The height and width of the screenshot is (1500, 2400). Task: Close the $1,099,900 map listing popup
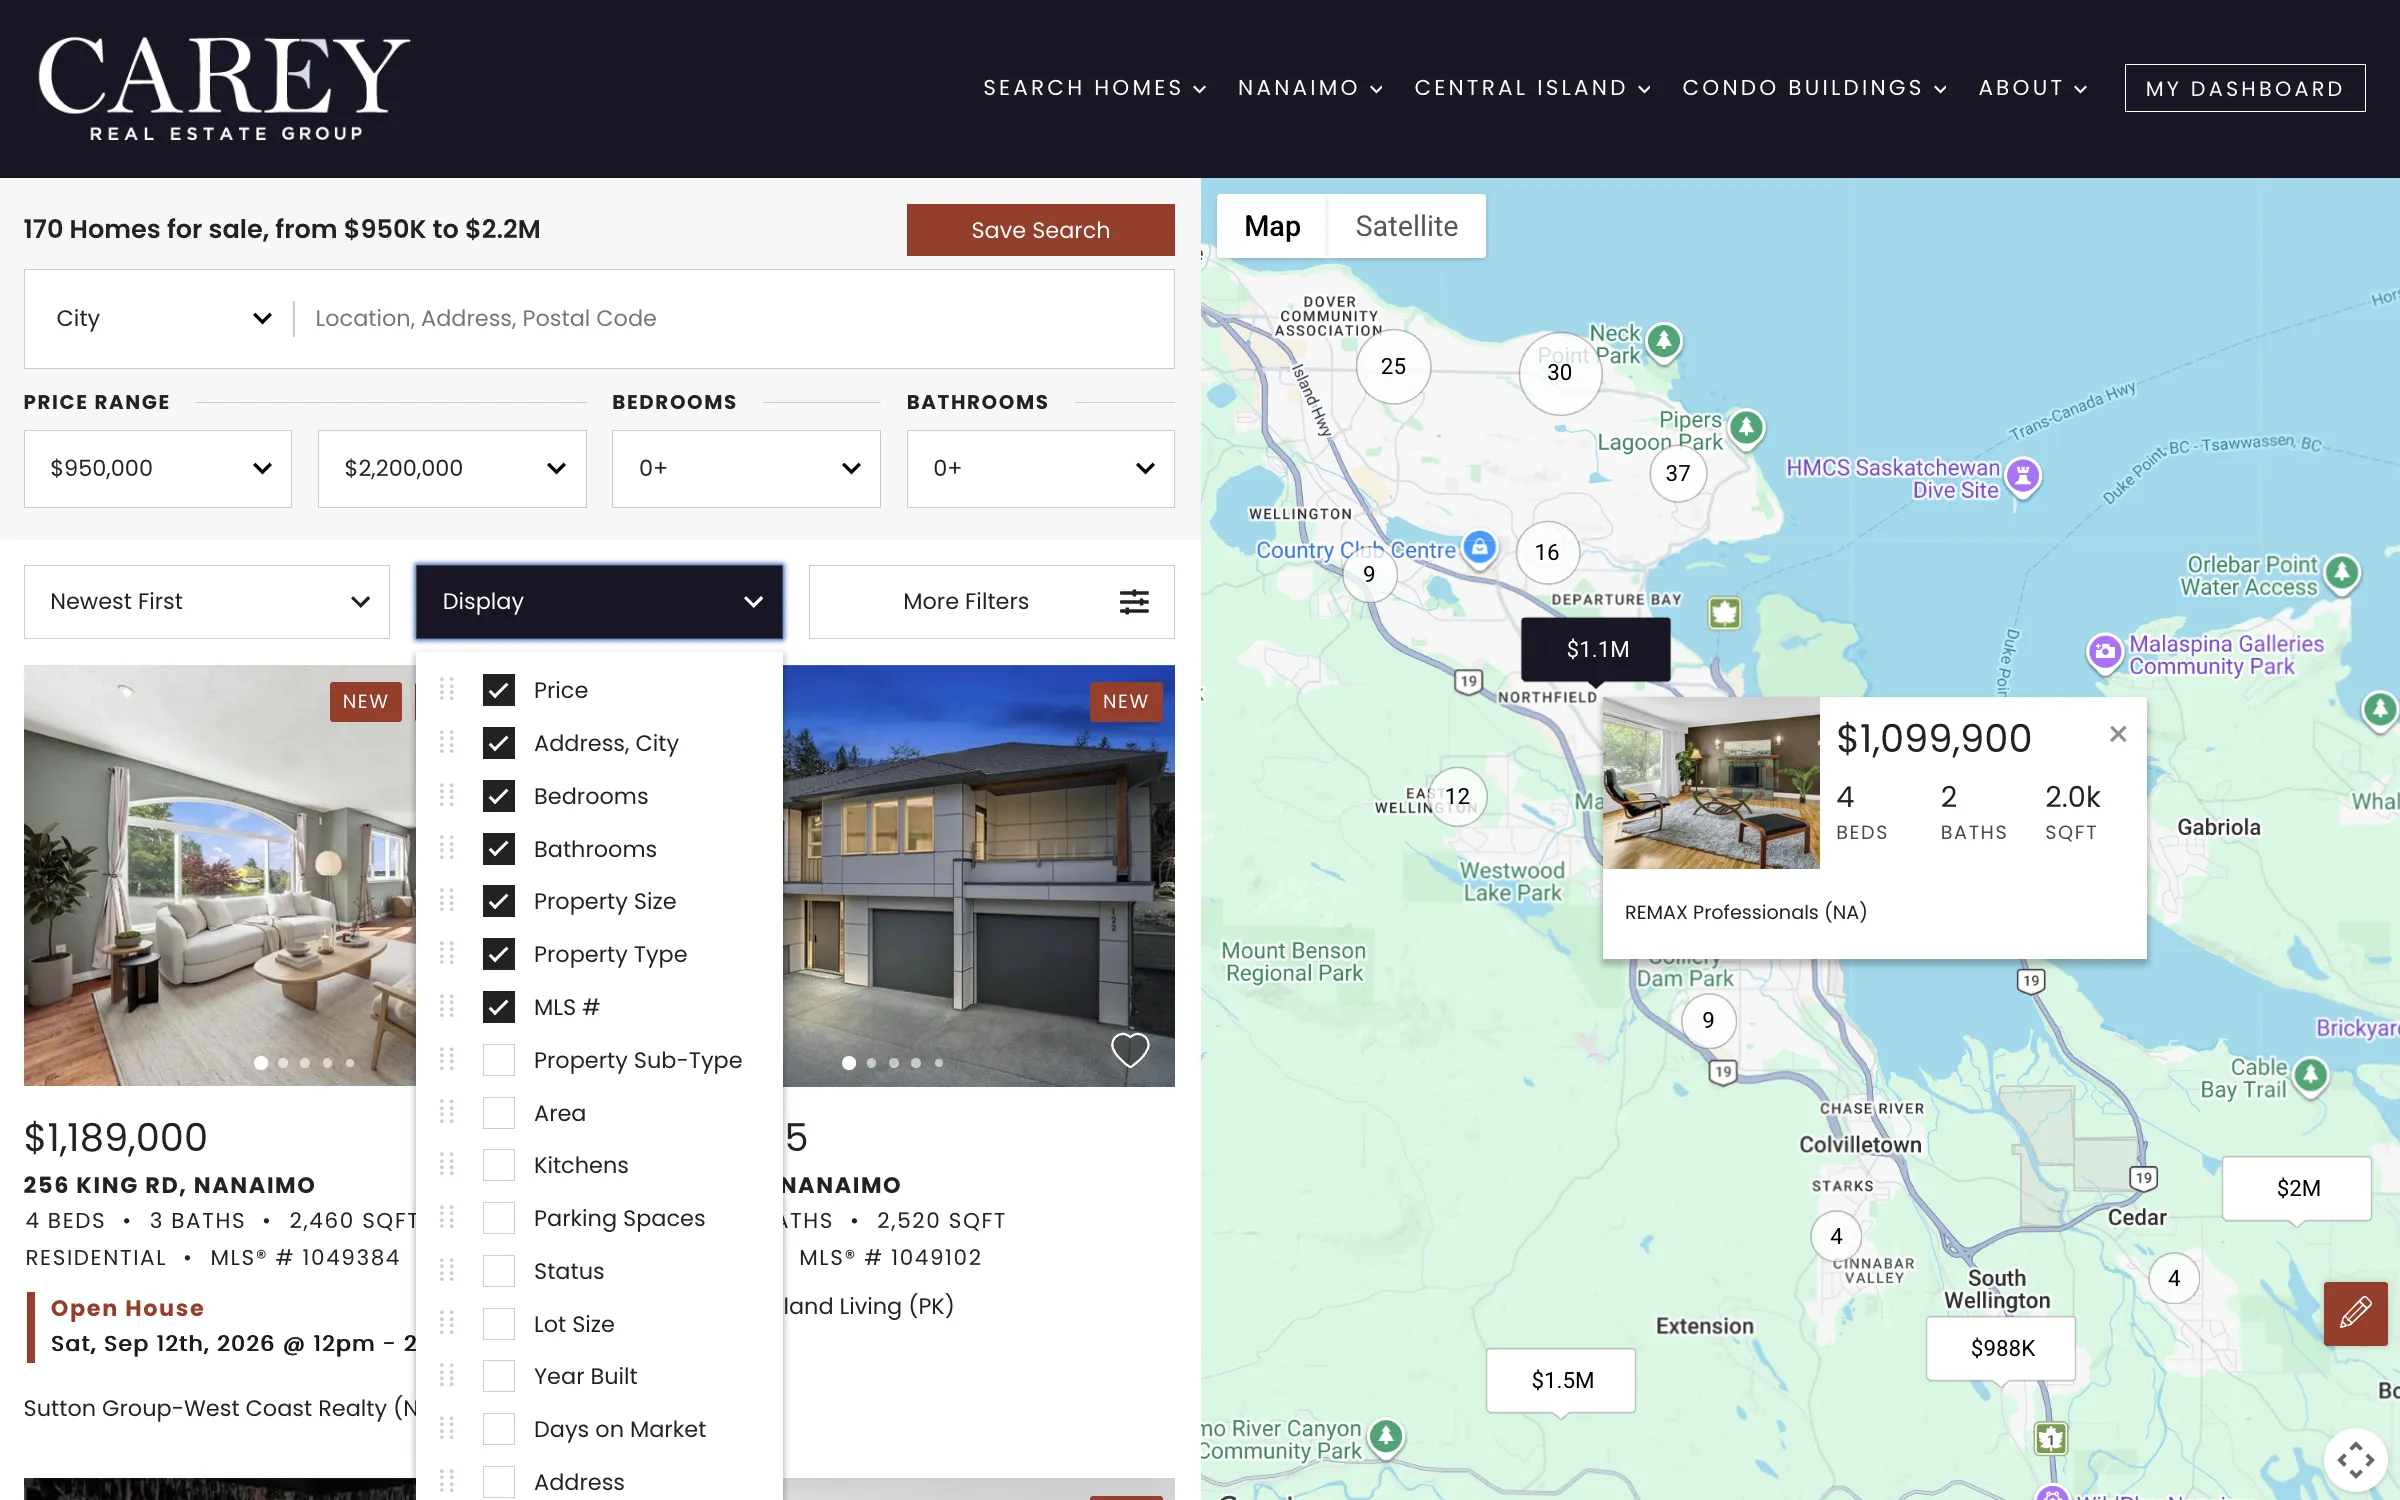2117,734
